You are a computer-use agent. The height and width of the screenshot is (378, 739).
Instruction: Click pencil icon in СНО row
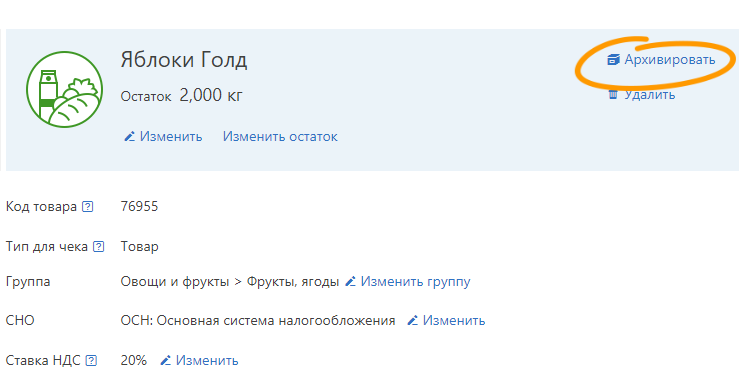[412, 320]
